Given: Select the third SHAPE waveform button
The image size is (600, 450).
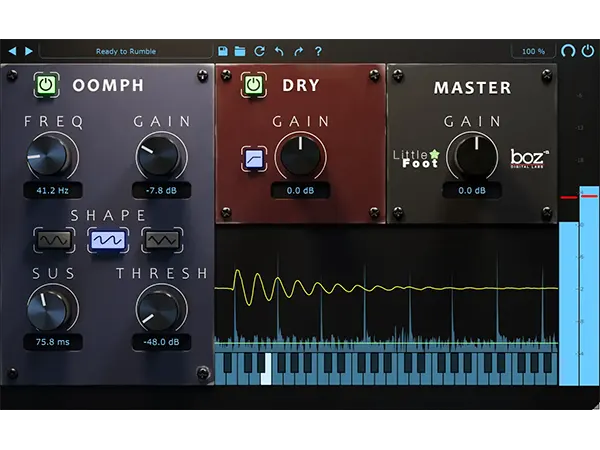Looking at the screenshot, I should pos(159,240).
